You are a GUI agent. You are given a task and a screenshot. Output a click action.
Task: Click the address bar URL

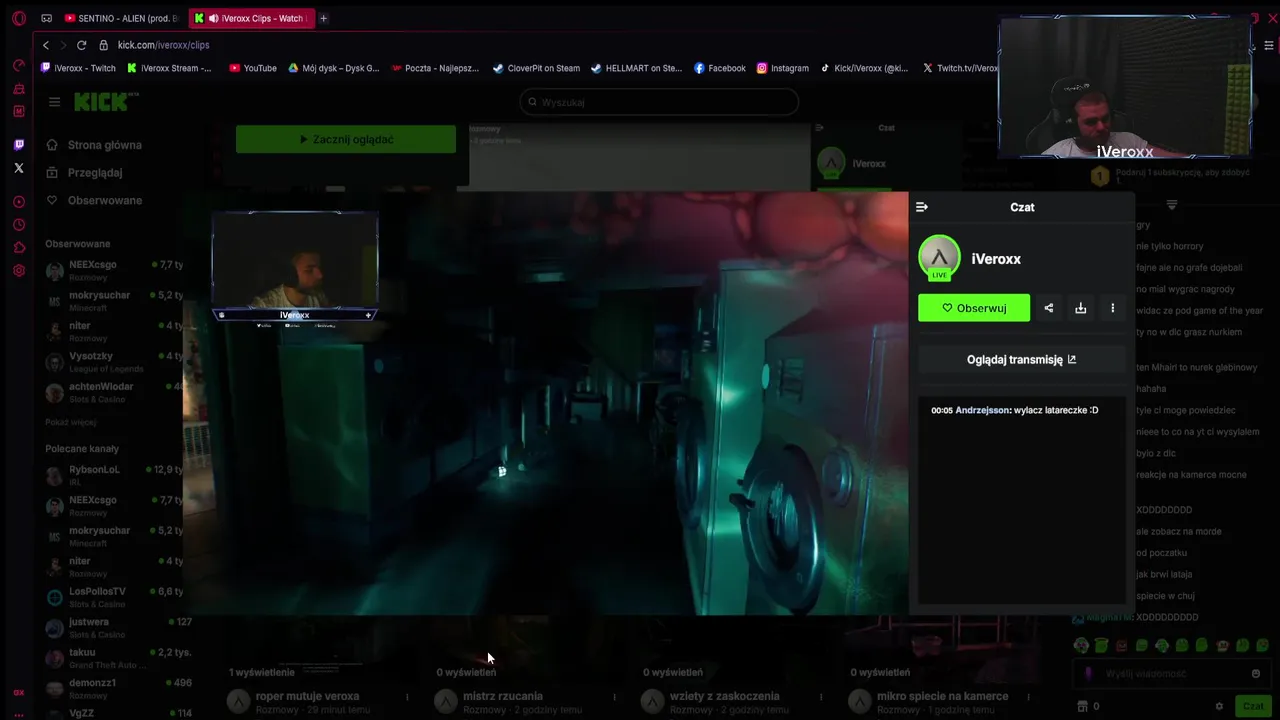(x=163, y=45)
